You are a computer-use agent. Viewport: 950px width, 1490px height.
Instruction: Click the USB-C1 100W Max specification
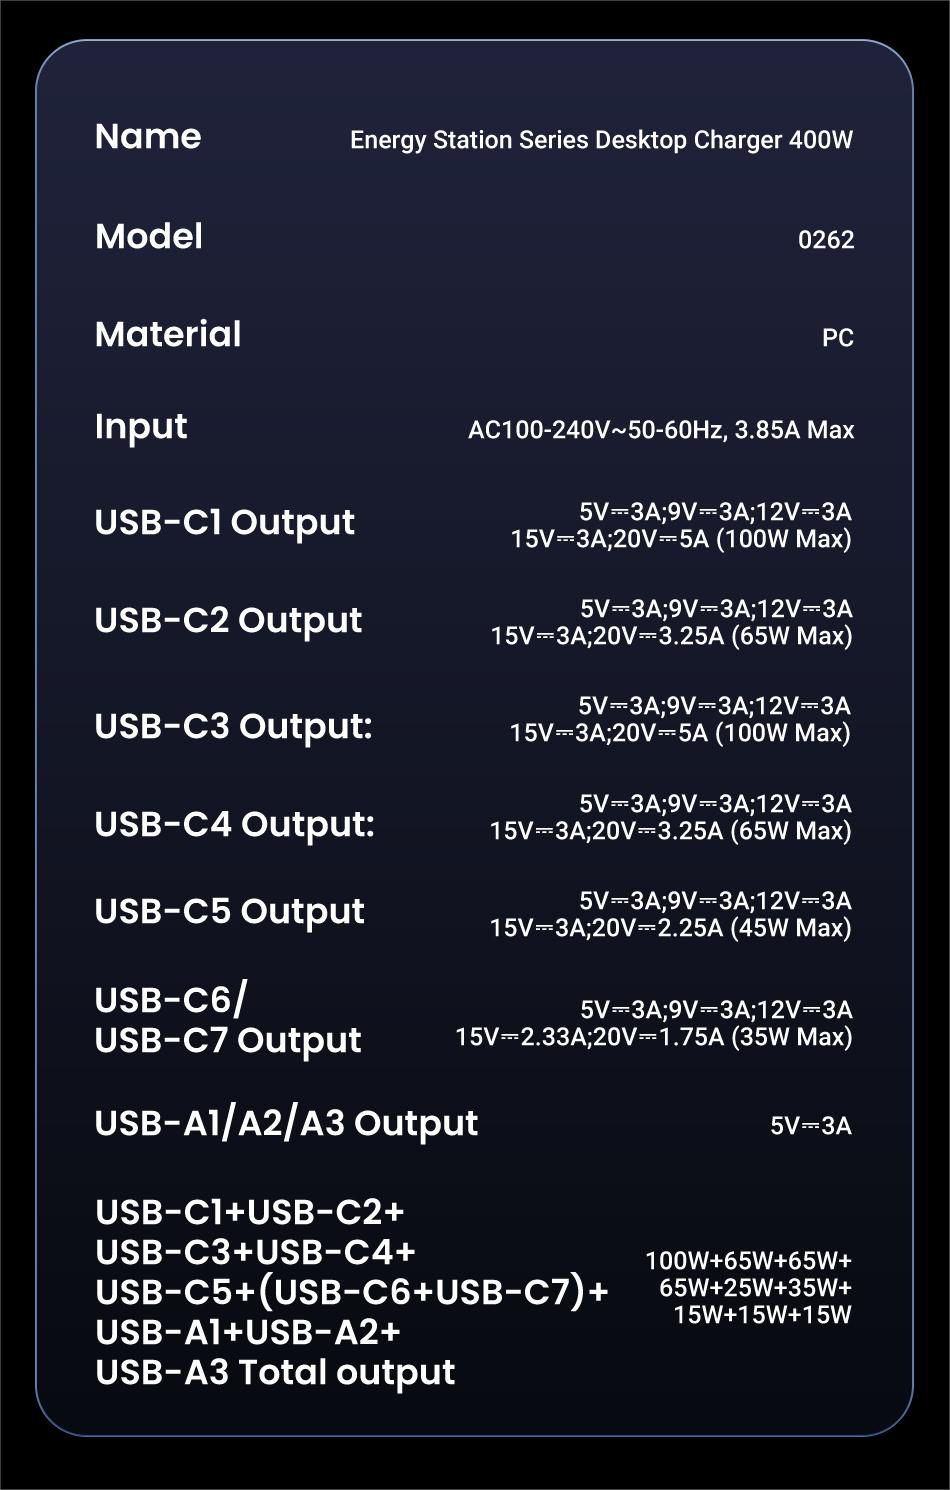681,526
